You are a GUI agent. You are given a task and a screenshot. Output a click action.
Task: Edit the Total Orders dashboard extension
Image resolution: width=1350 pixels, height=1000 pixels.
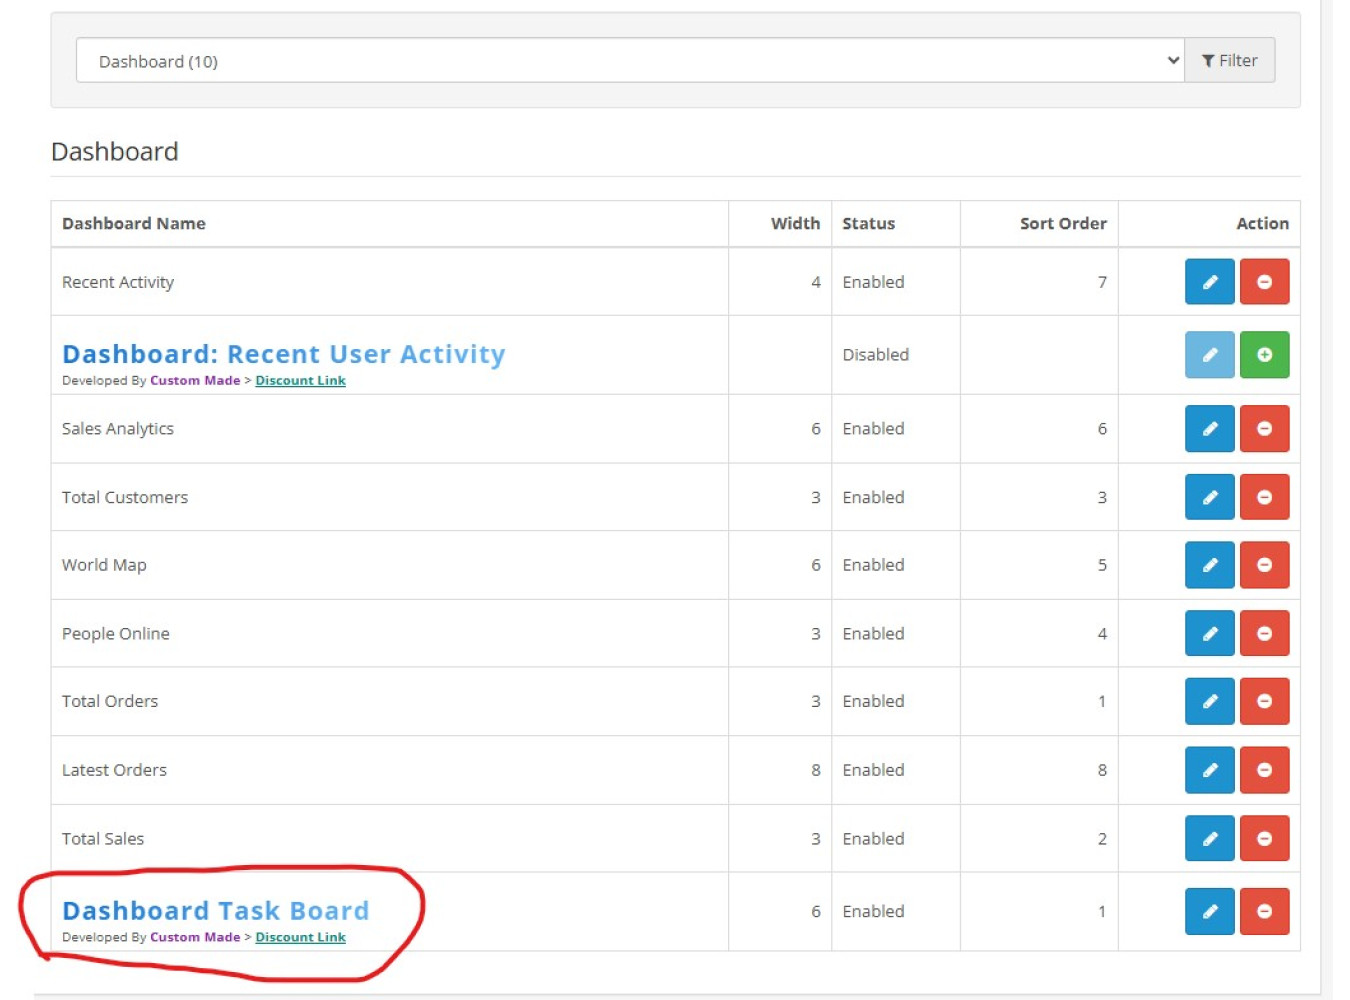(x=1209, y=702)
